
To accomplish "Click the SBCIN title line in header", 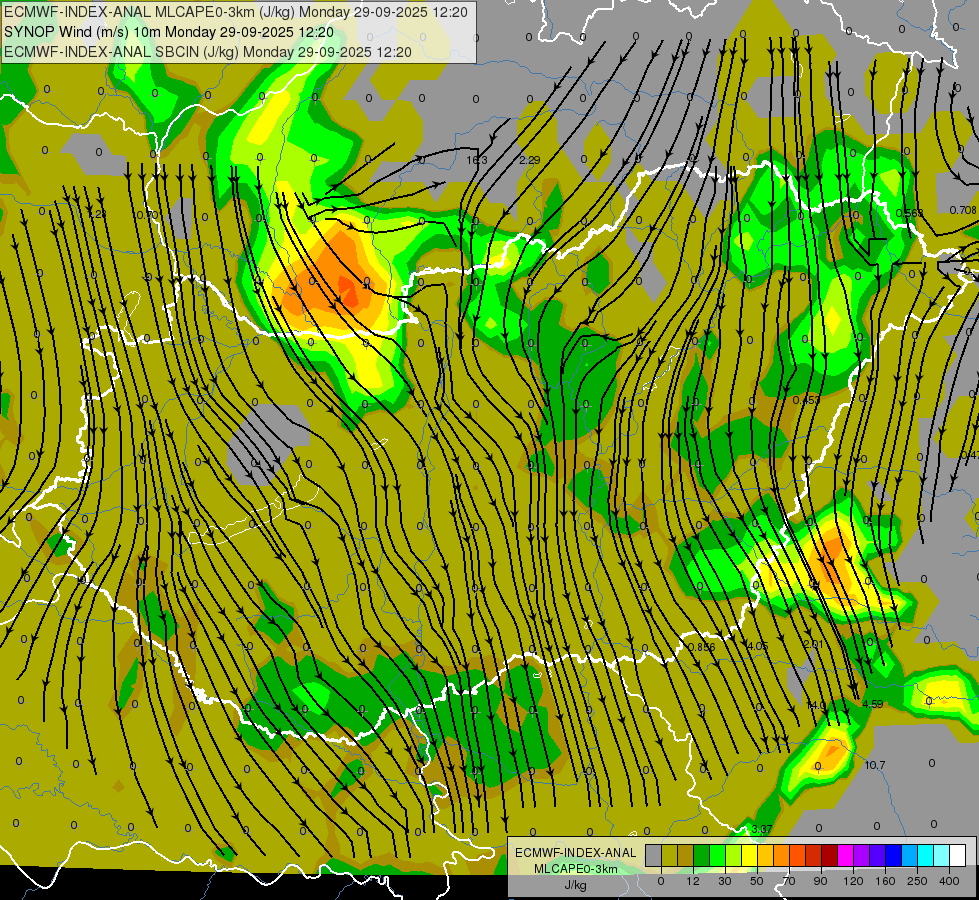I will [x=208, y=52].
